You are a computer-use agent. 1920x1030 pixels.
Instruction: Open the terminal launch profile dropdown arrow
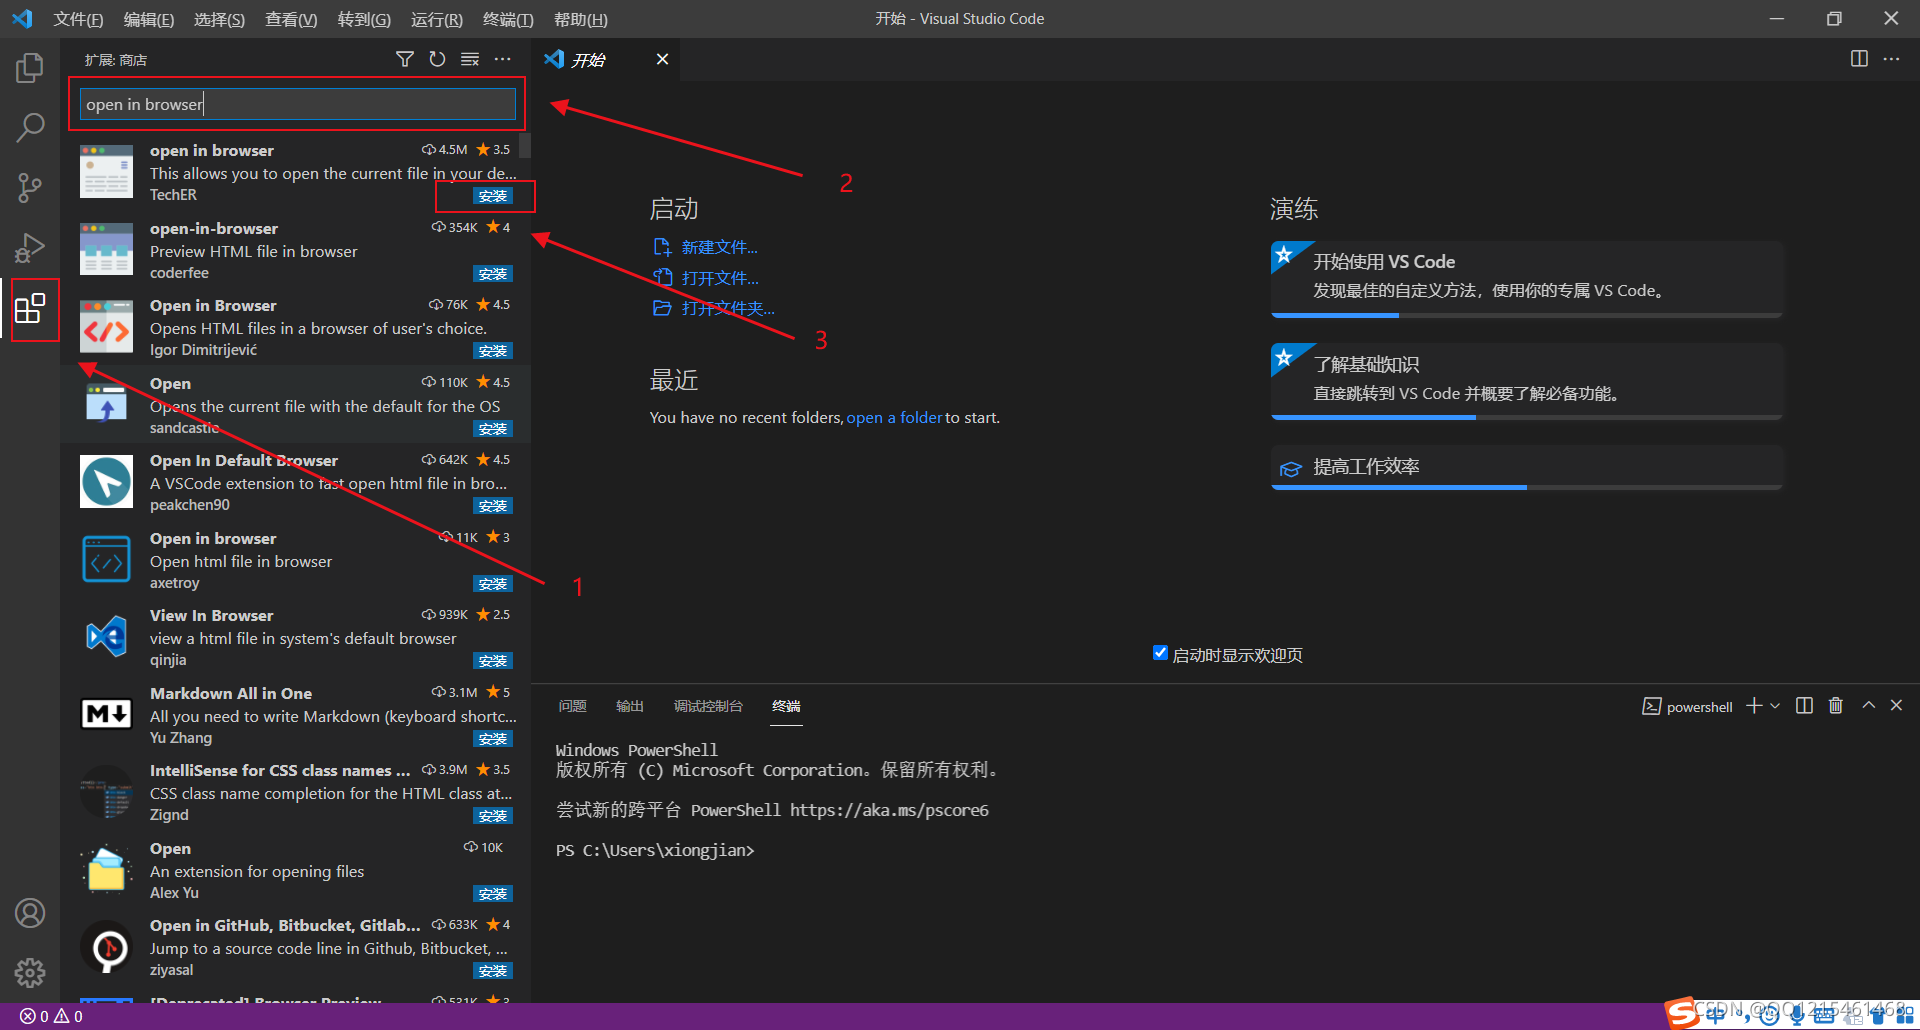tap(1775, 706)
